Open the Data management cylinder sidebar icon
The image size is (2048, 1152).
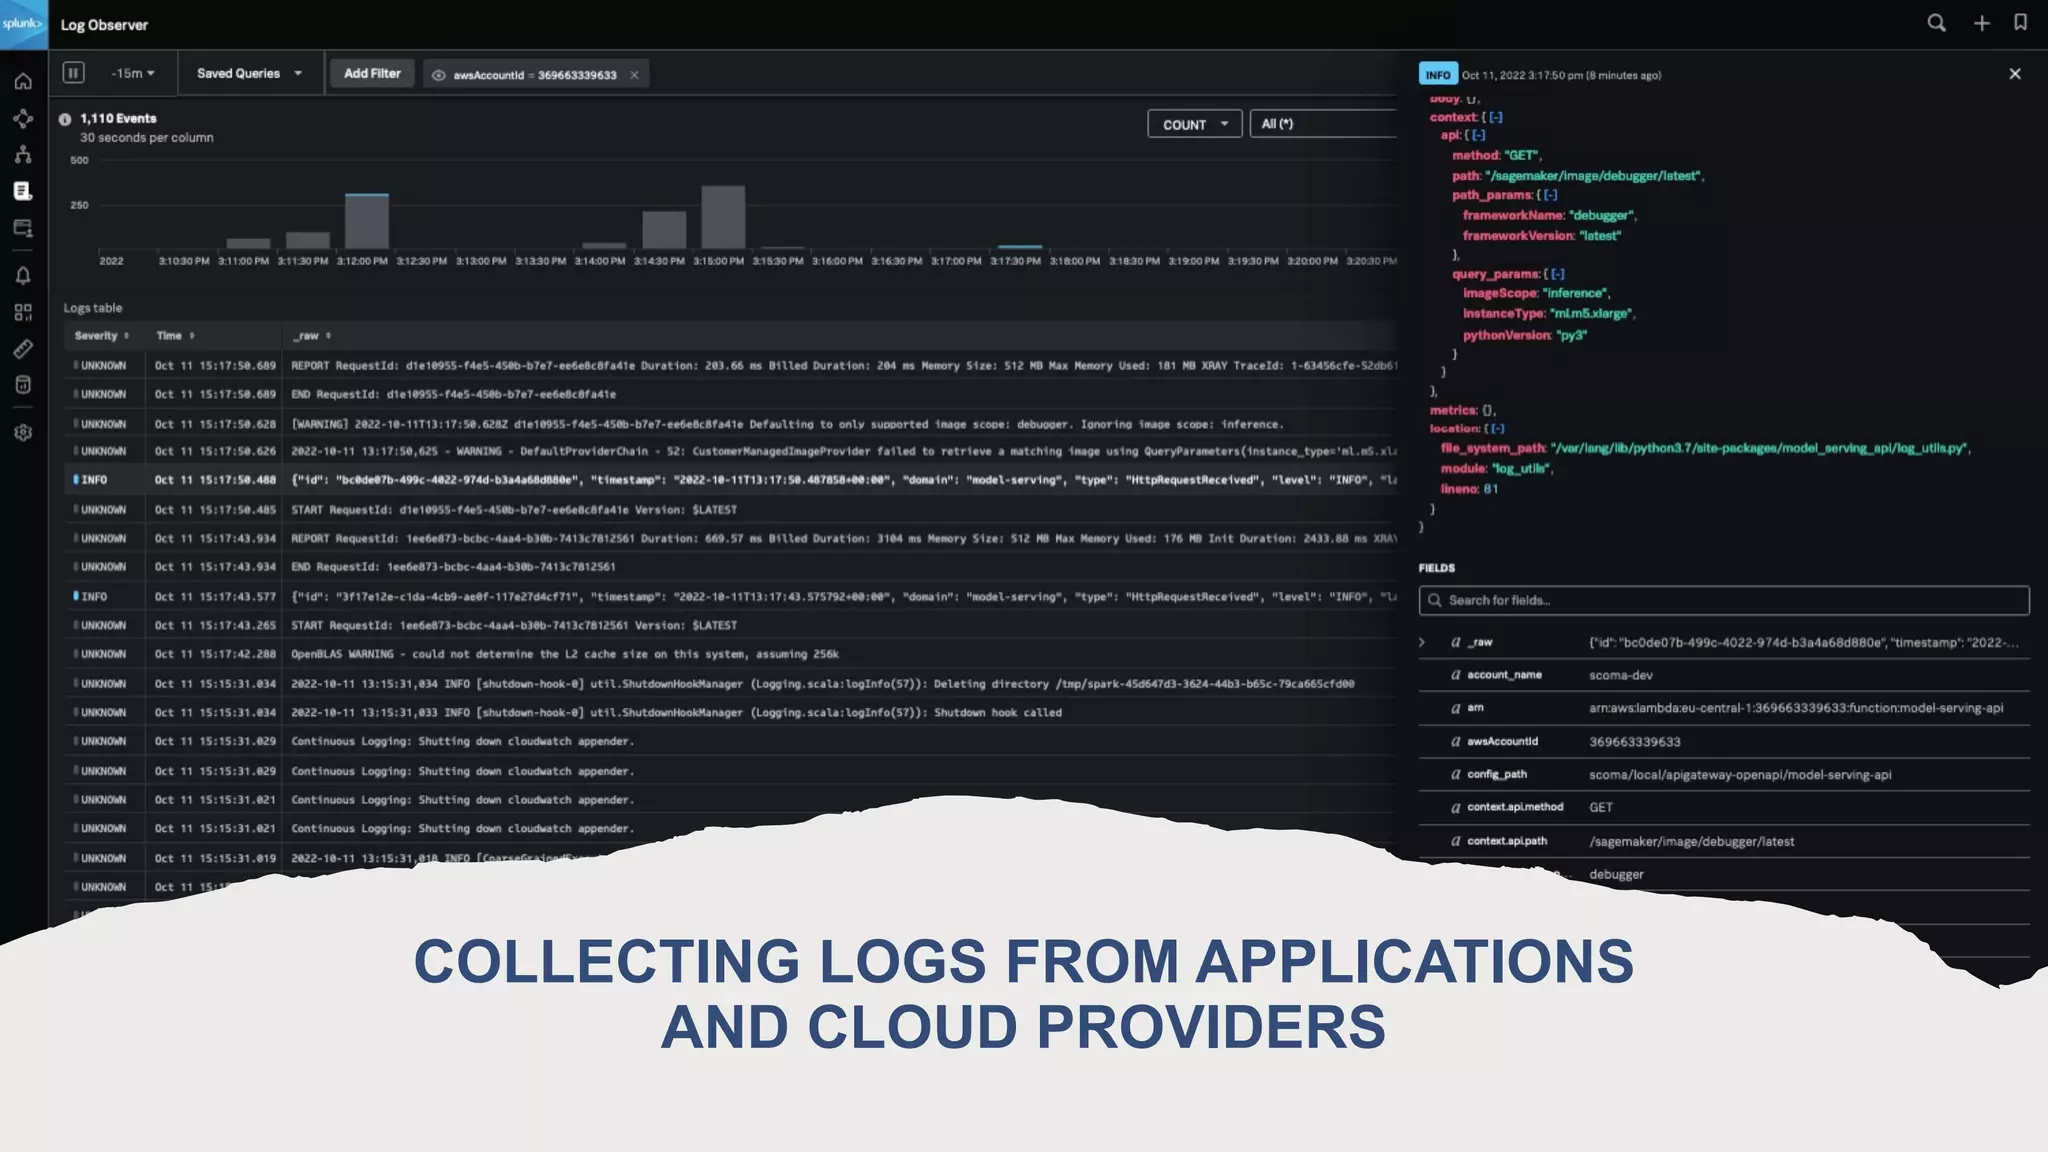[x=23, y=385]
